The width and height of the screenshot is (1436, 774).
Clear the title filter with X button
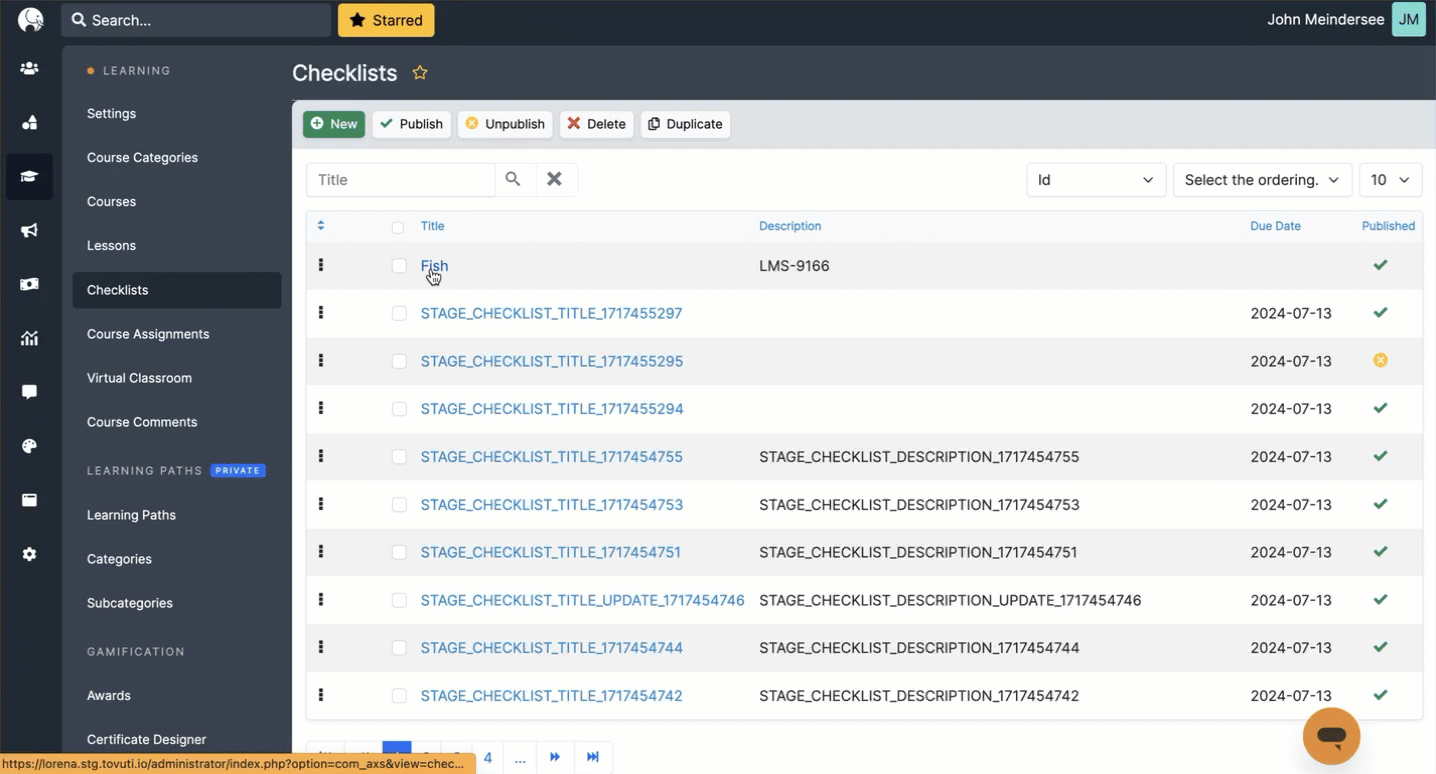click(x=554, y=179)
